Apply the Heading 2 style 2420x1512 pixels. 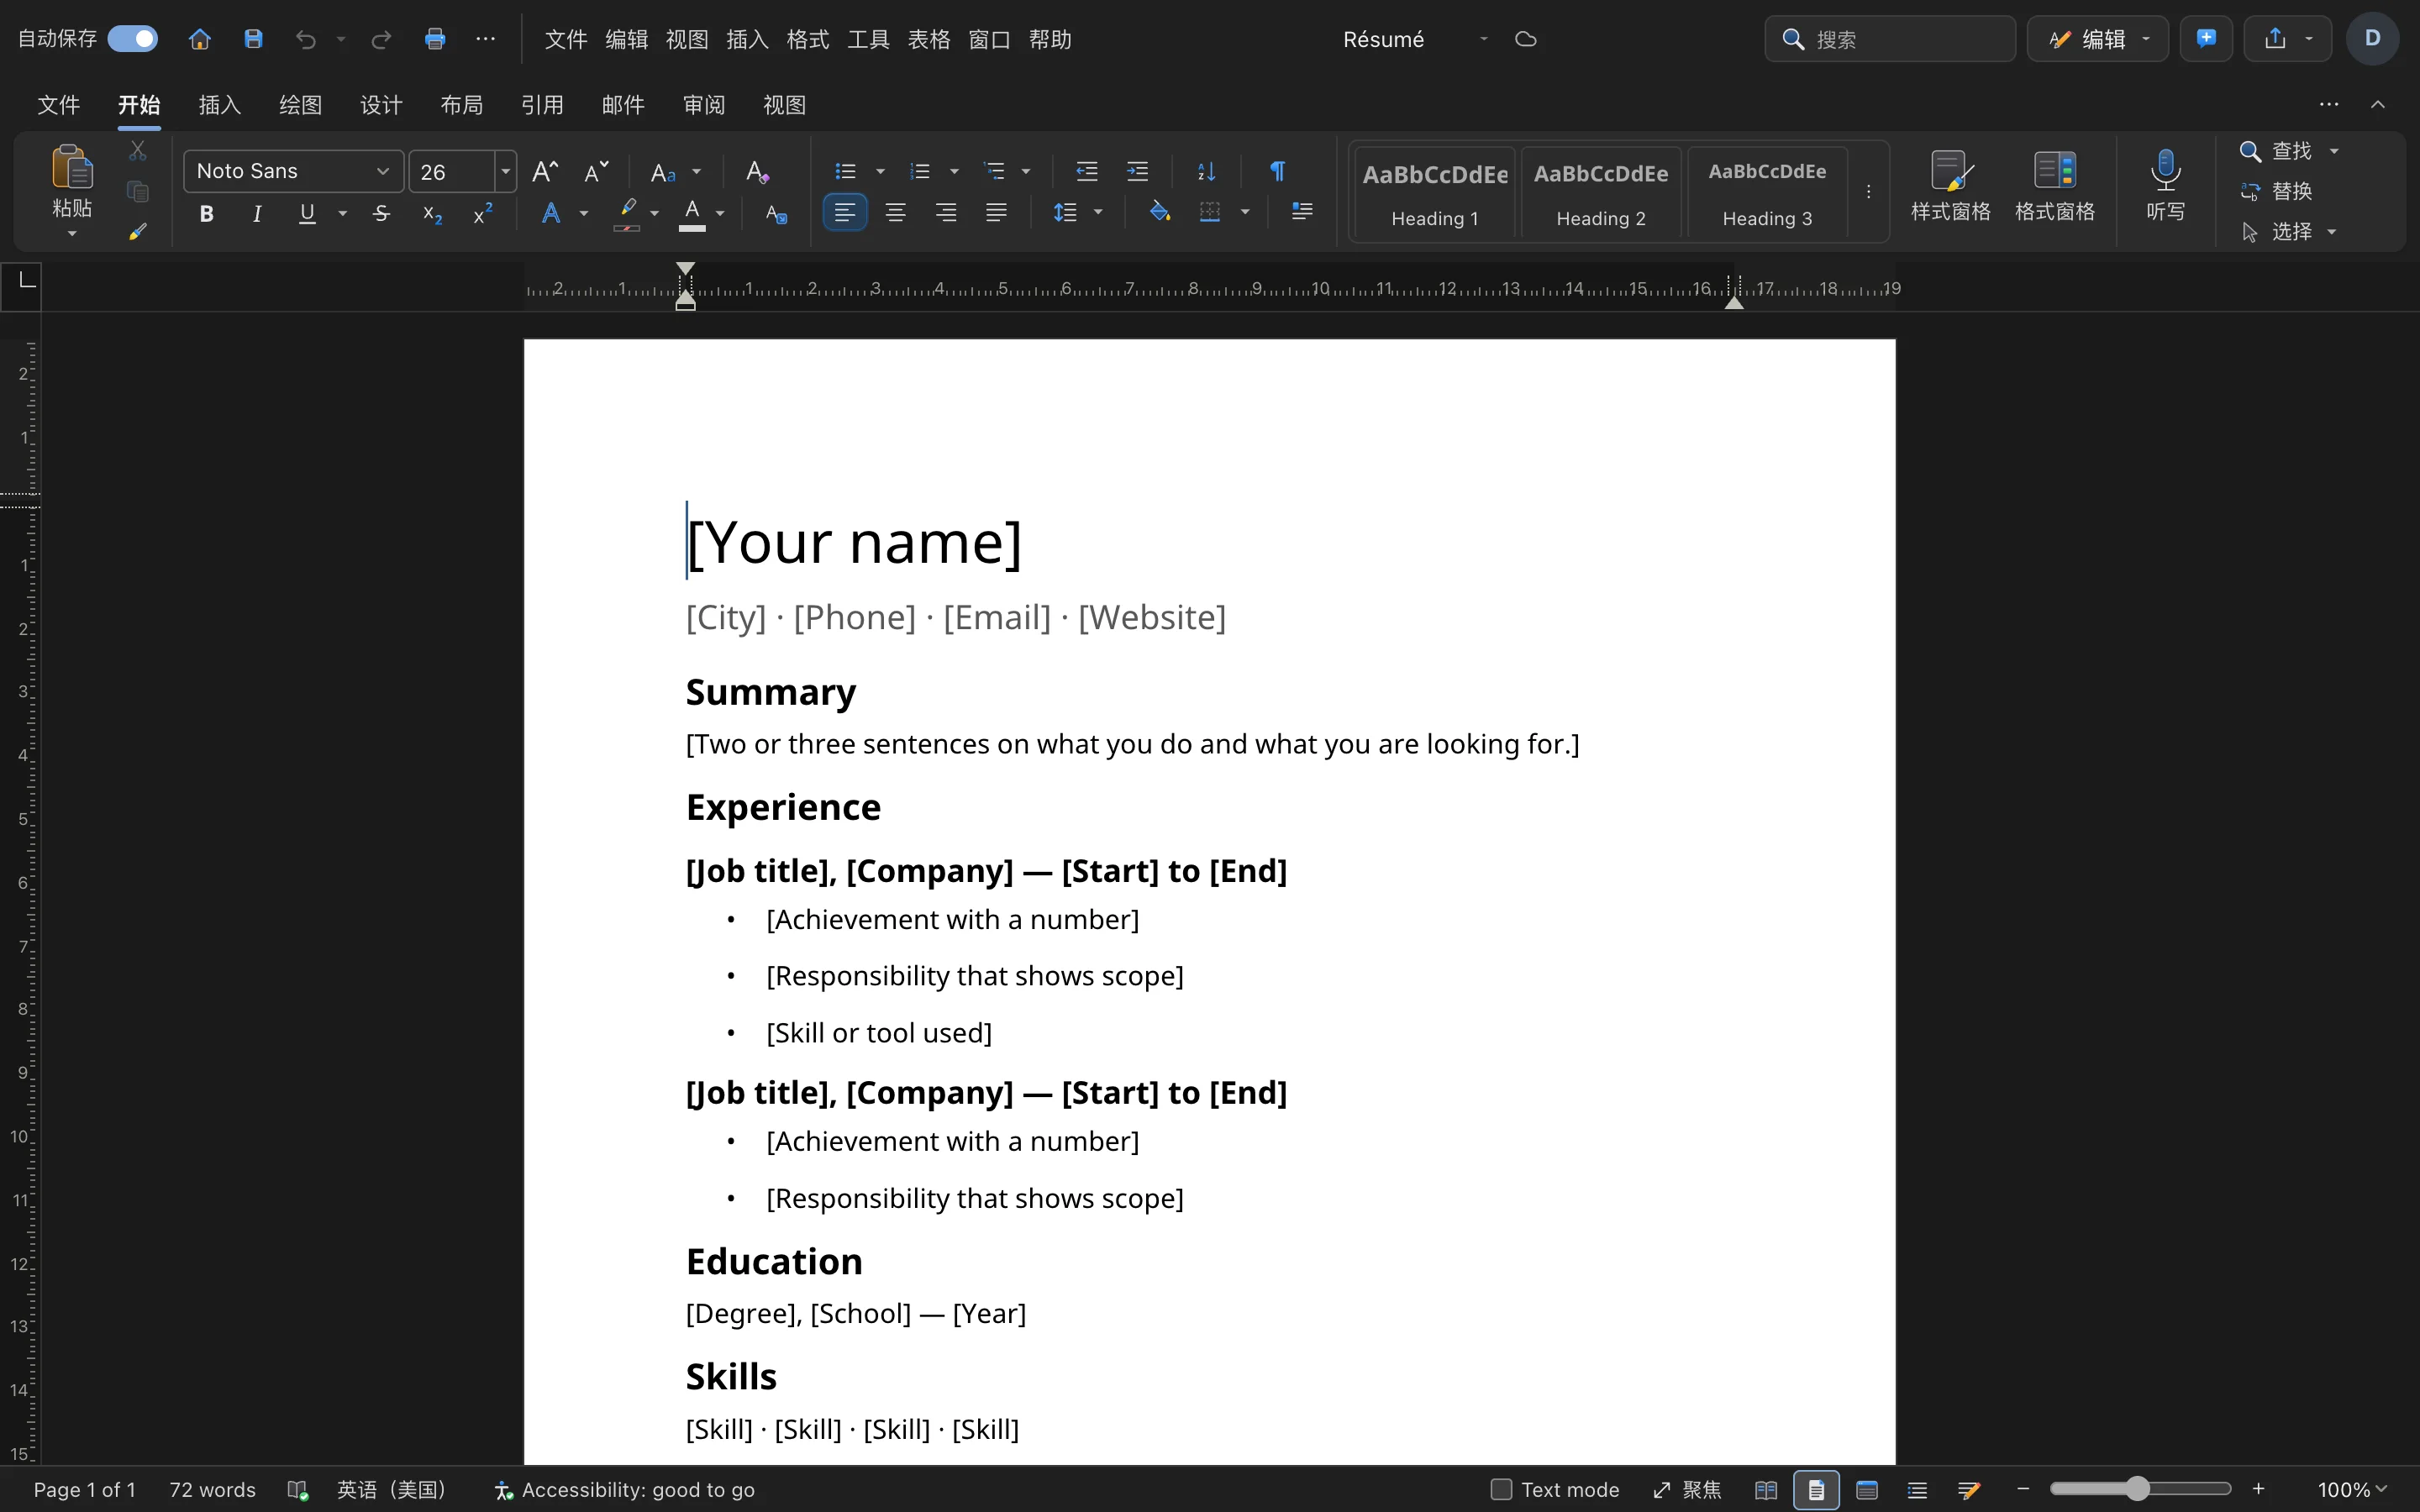(x=1601, y=193)
